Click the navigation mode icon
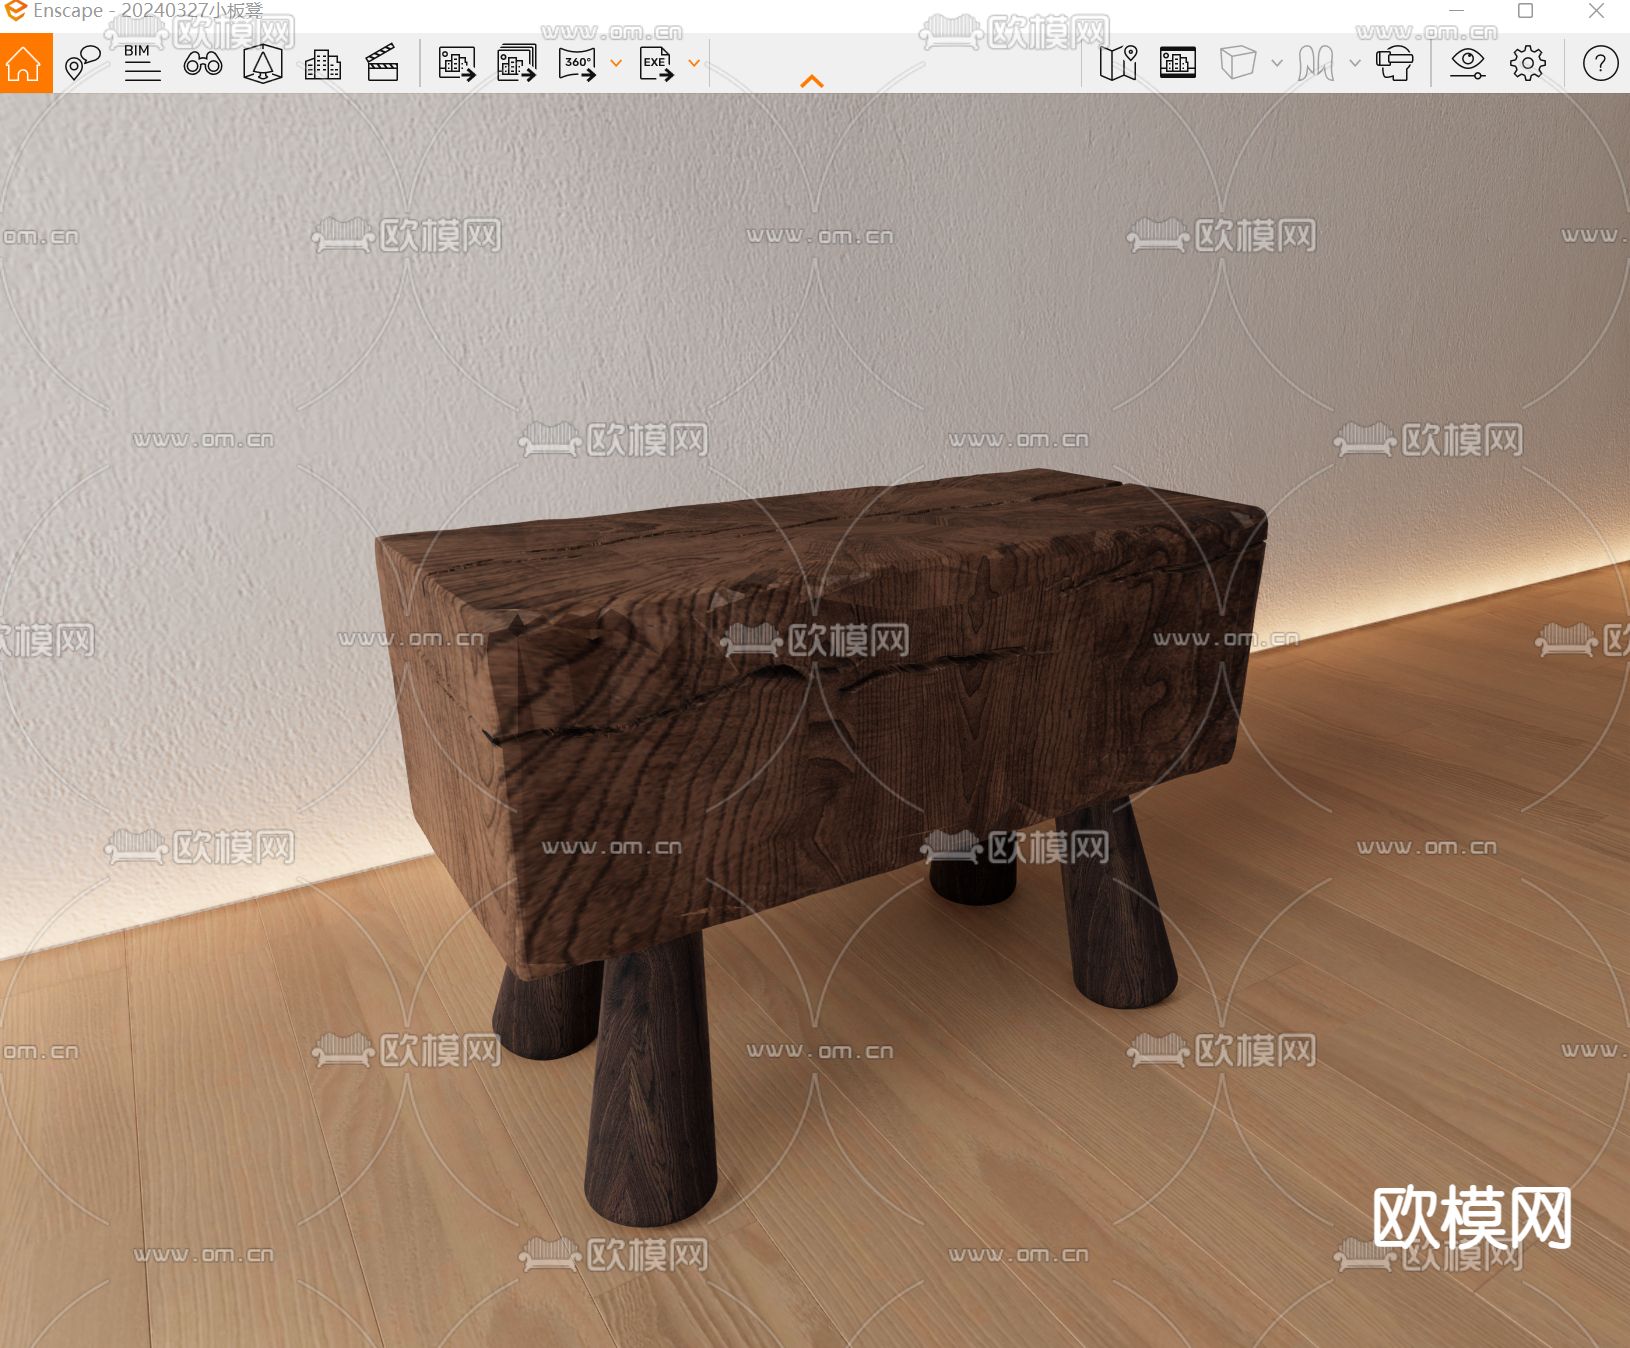Screen dimensions: 1630x1348 (1316, 63)
